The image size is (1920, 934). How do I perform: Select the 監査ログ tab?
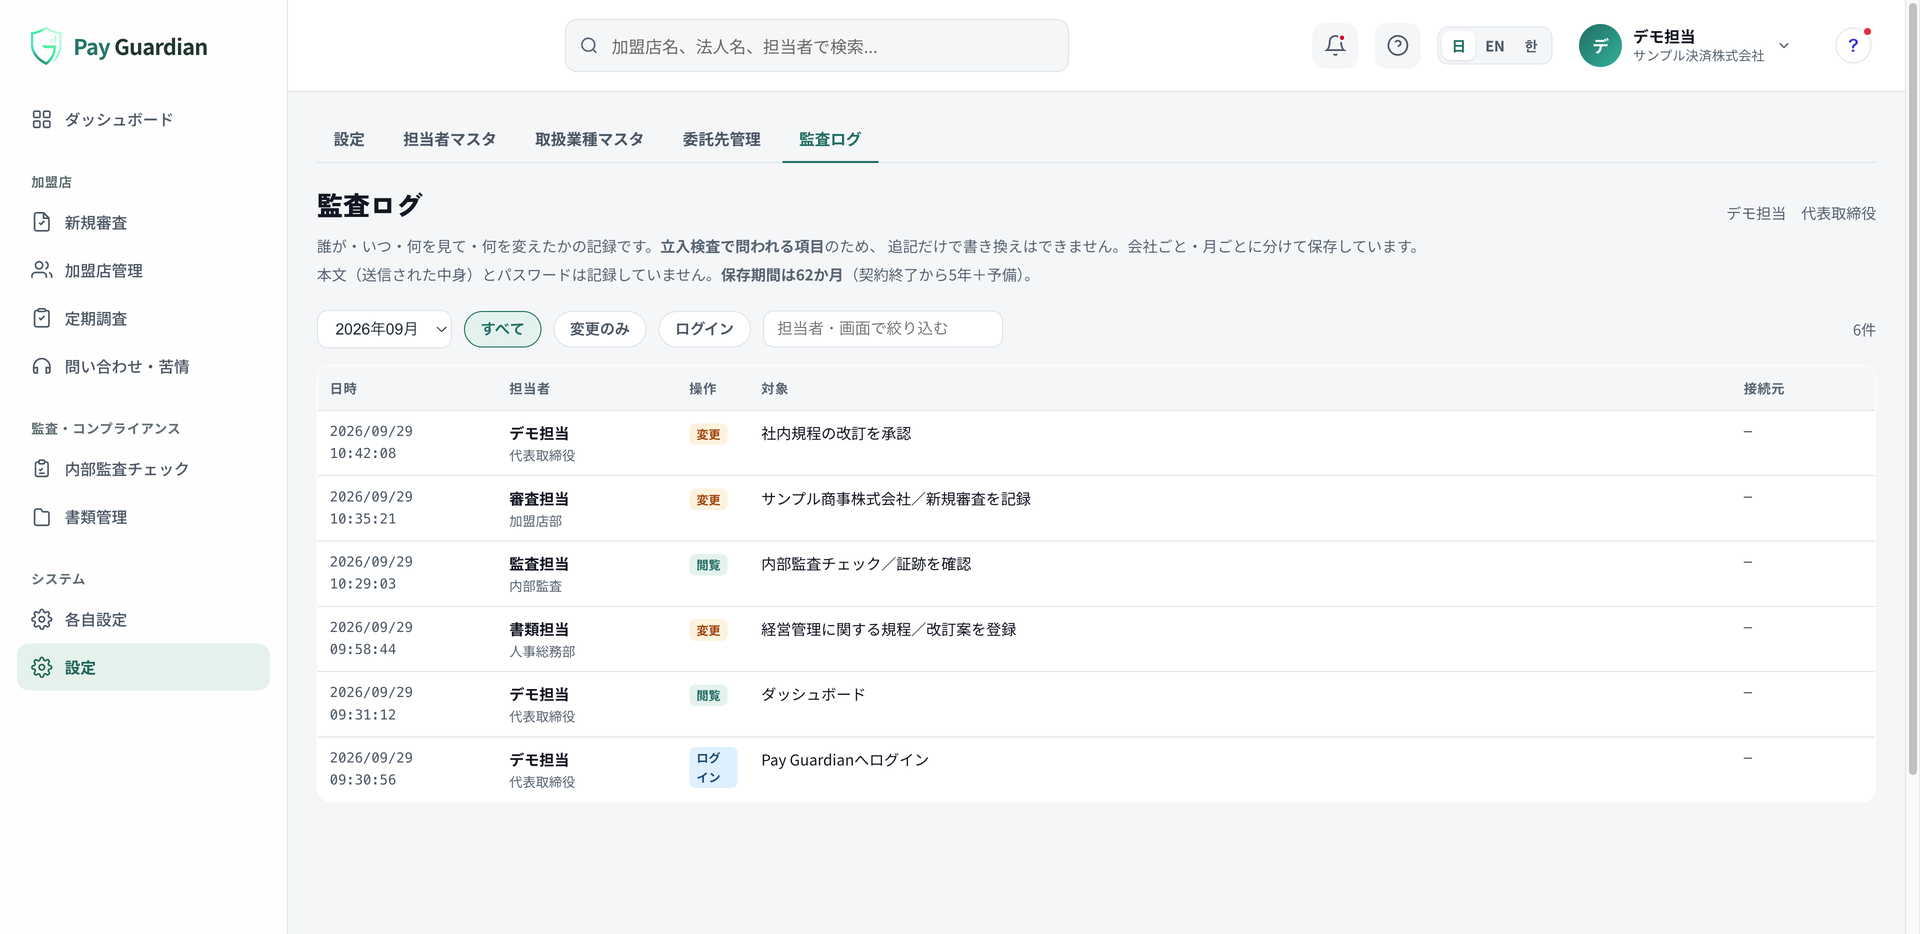(830, 139)
